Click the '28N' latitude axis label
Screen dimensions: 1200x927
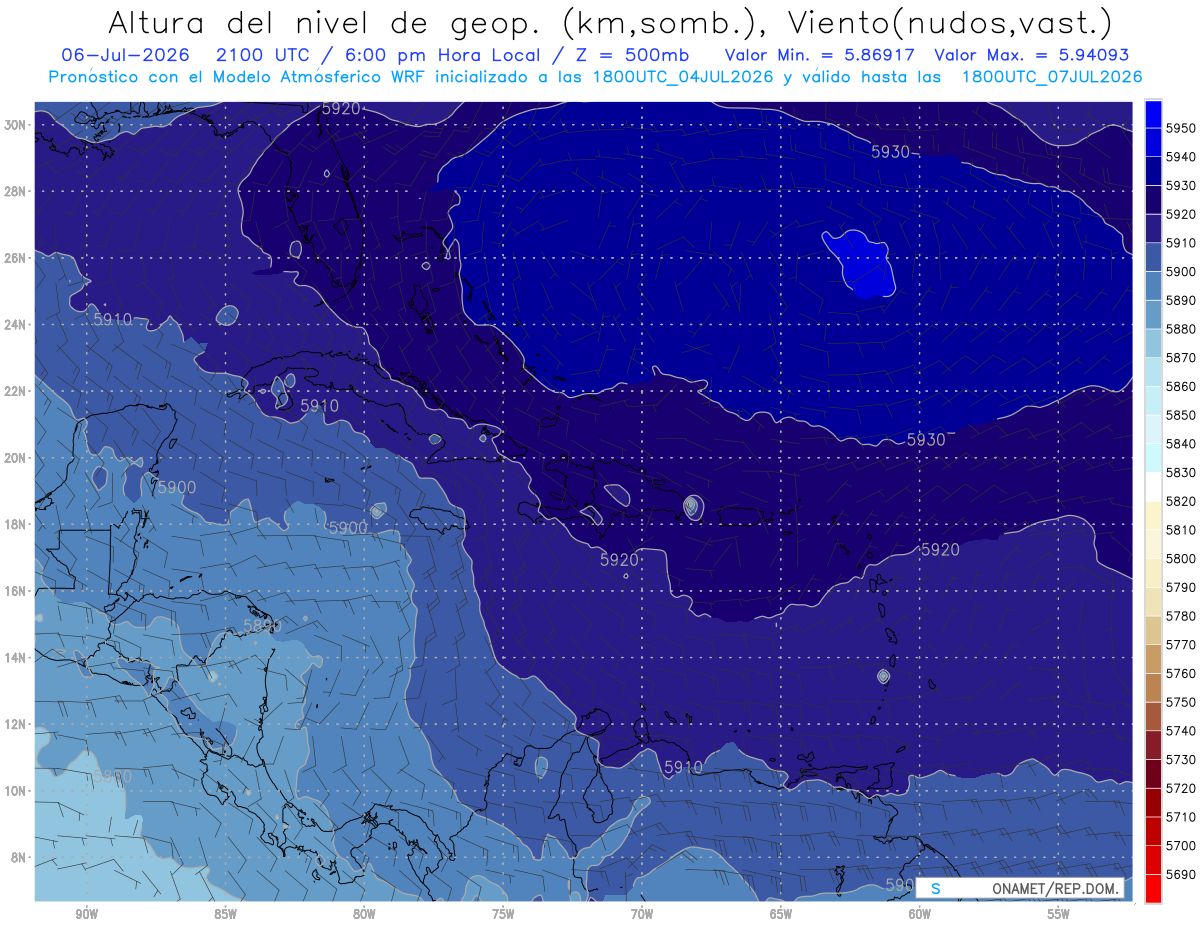(x=15, y=191)
